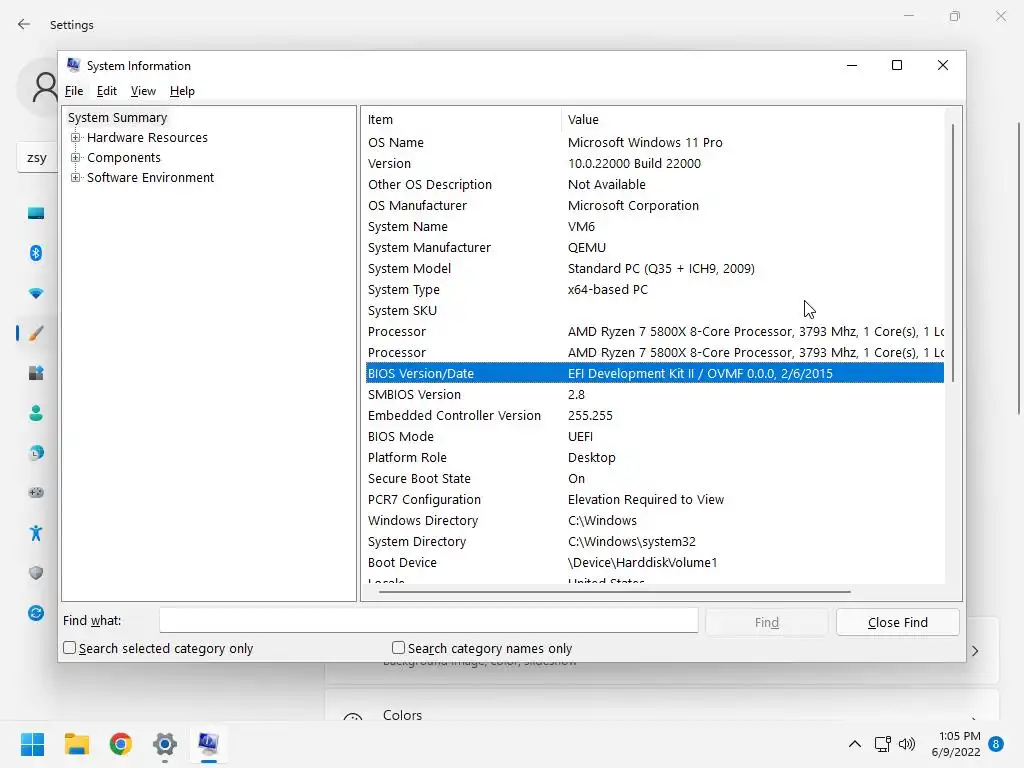Viewport: 1024px width, 768px height.
Task: Show hidden system tray icons
Action: coord(854,744)
